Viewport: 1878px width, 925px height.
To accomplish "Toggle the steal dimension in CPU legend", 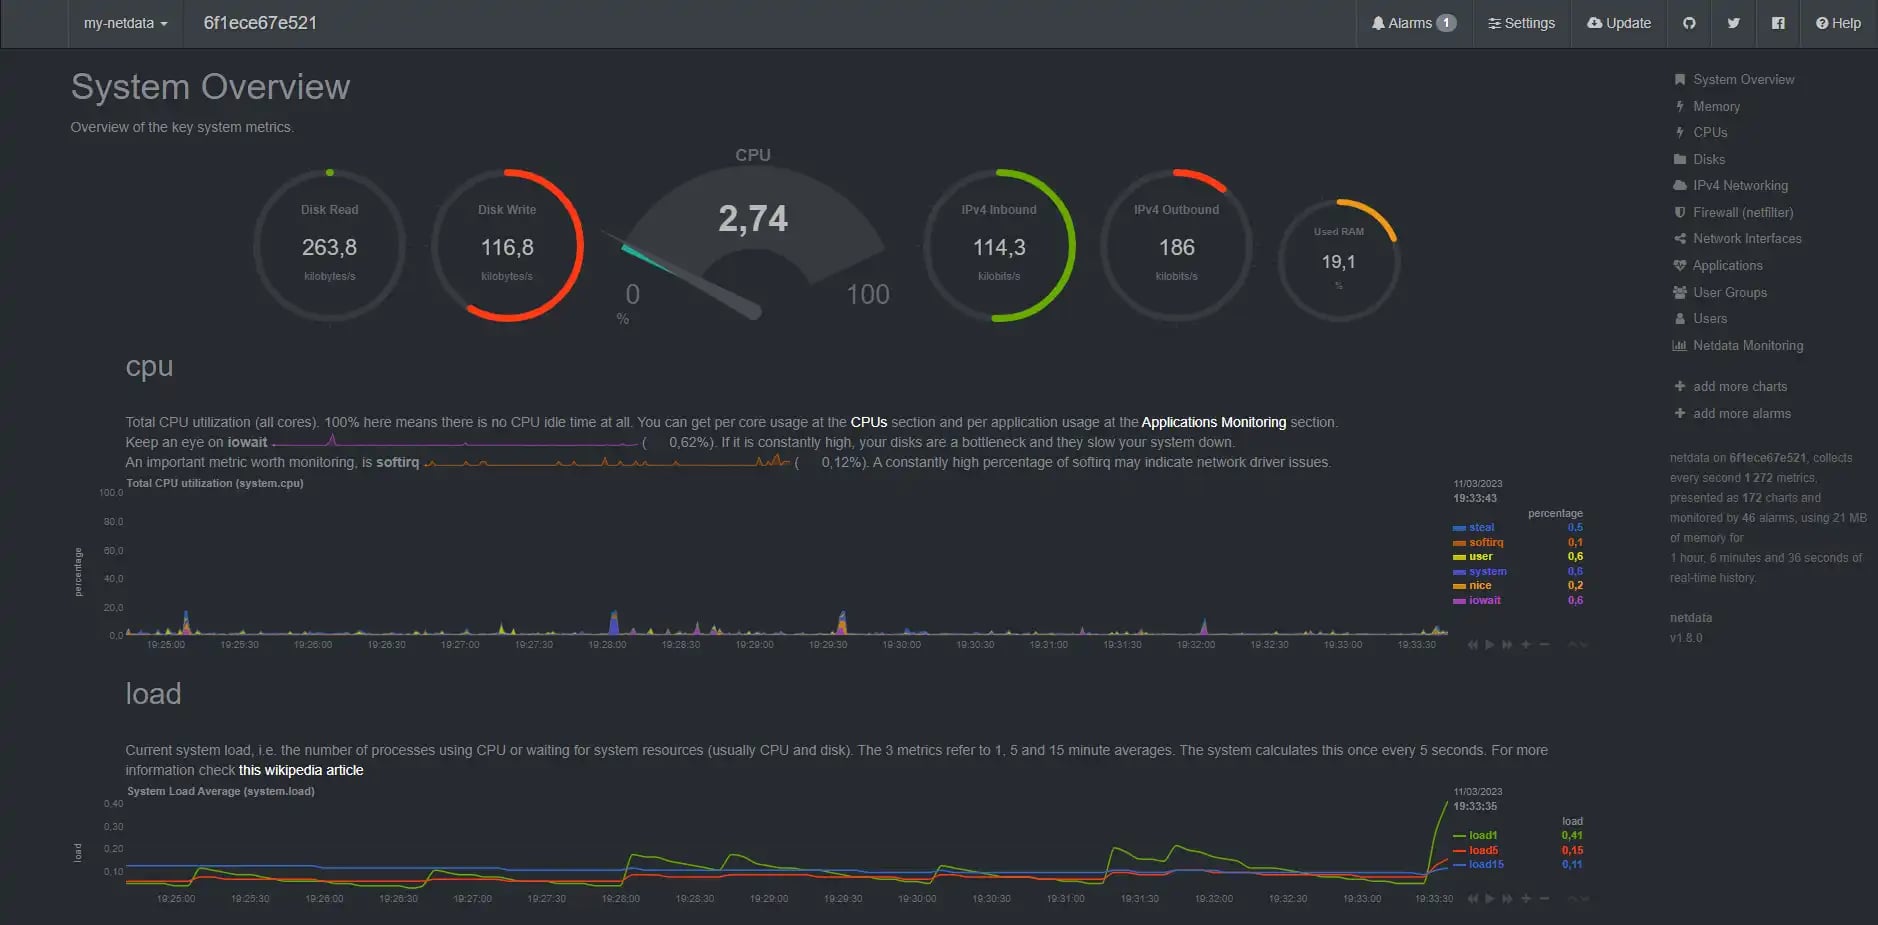I will tap(1481, 528).
